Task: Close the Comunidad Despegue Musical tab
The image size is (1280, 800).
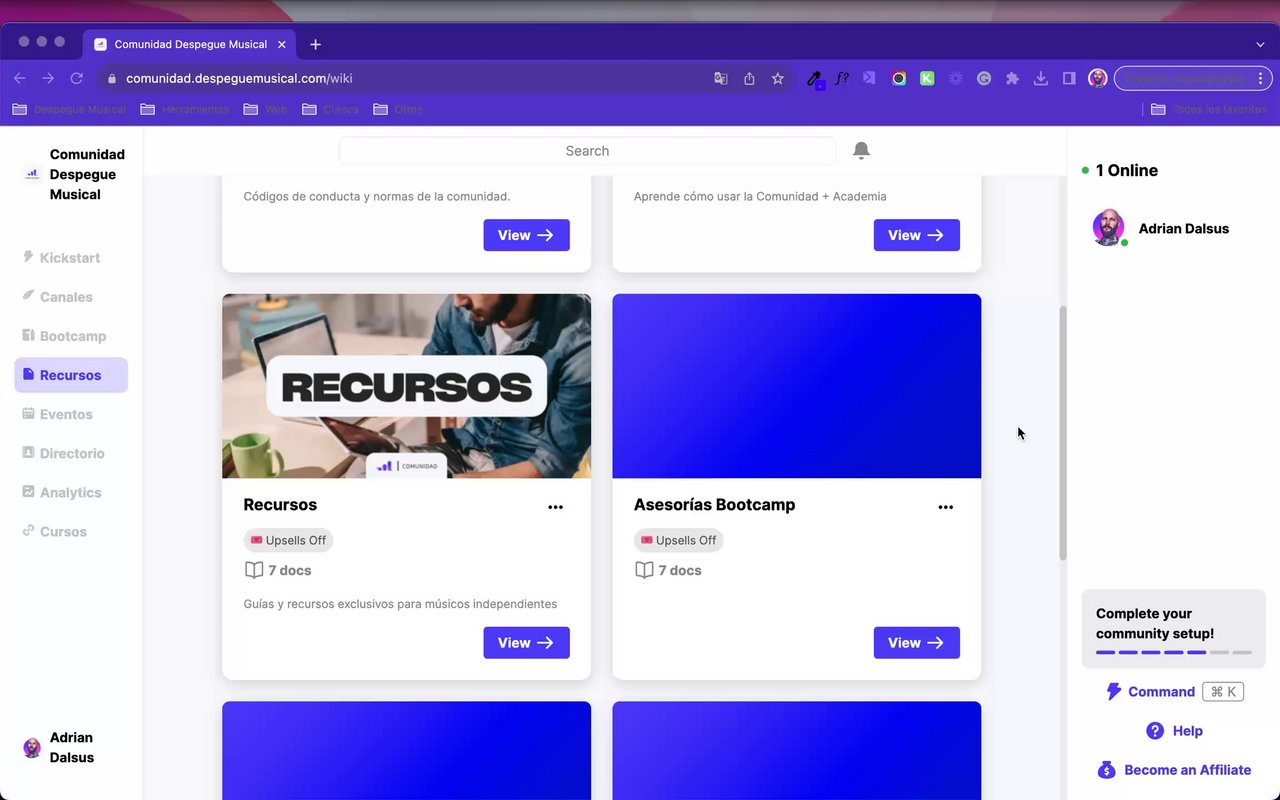Action: [x=282, y=44]
